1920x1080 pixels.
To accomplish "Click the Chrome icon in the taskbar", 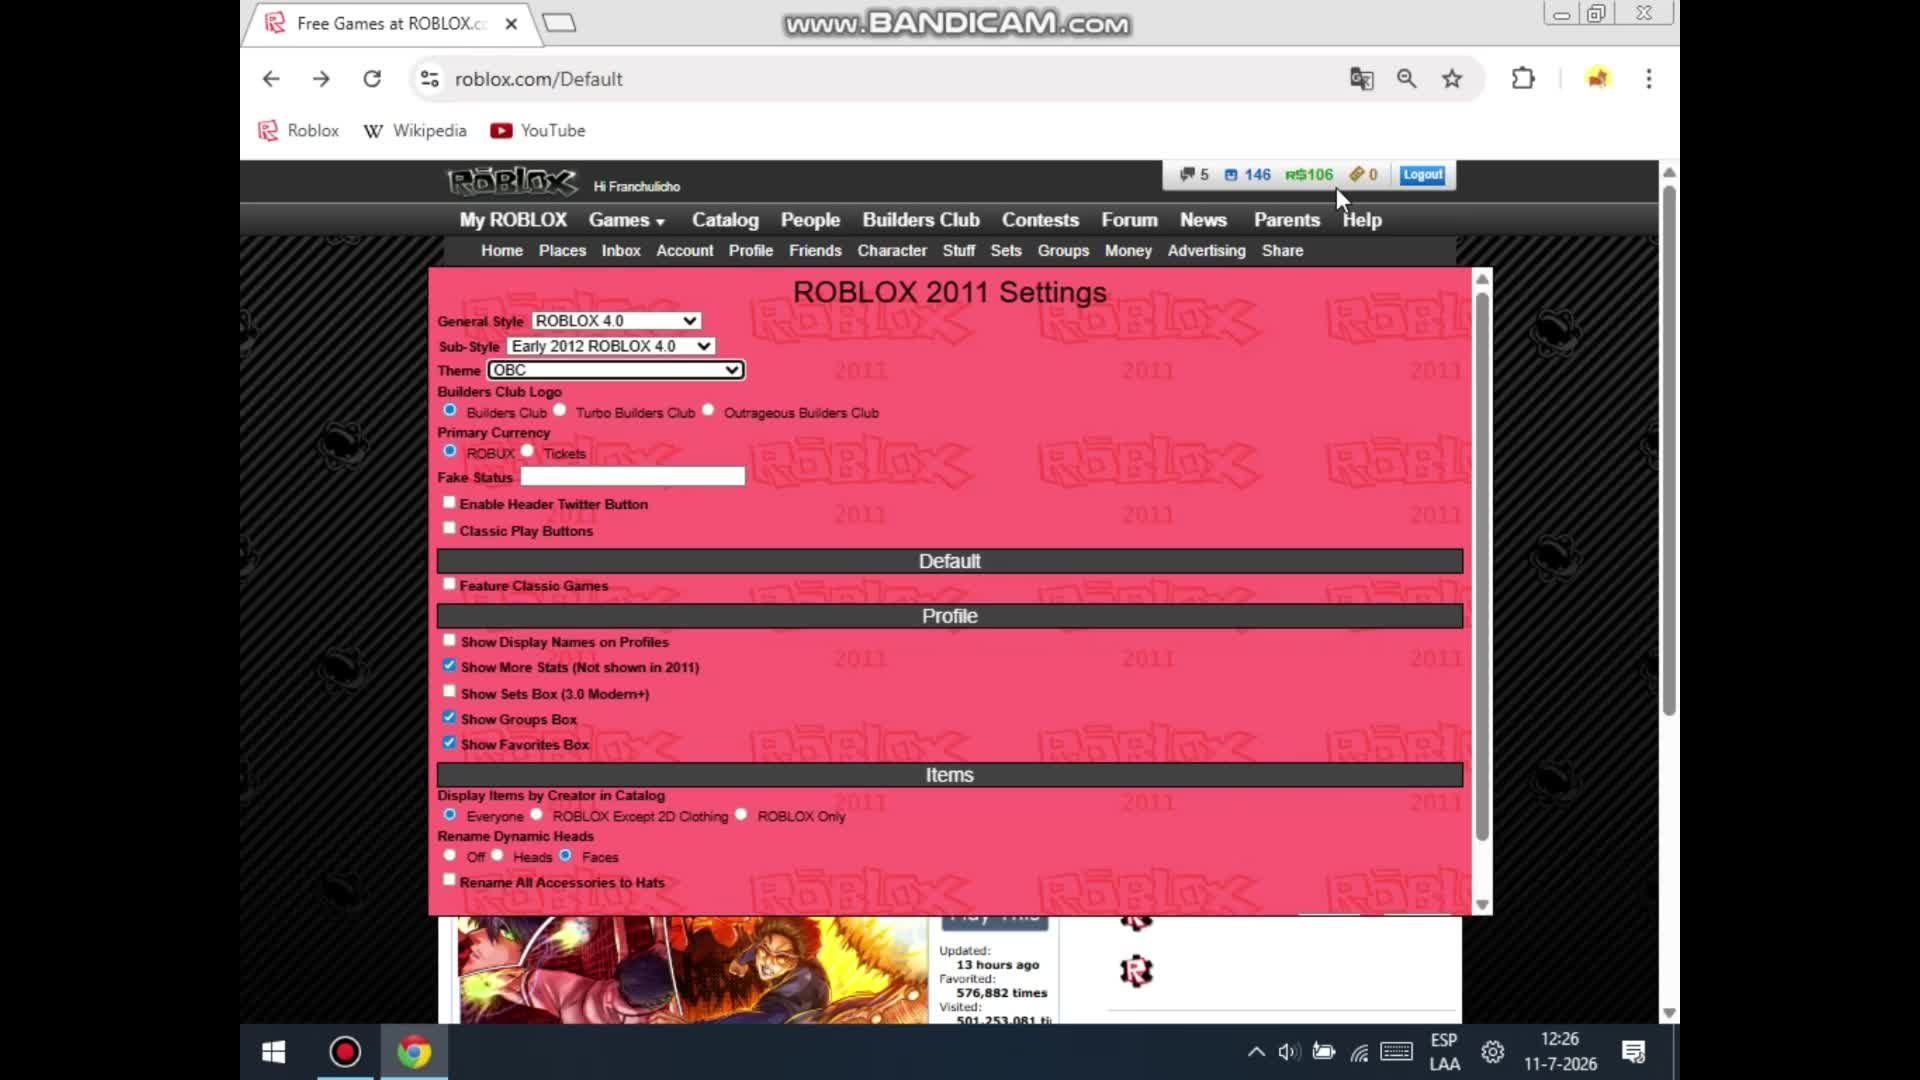I will click(414, 1052).
